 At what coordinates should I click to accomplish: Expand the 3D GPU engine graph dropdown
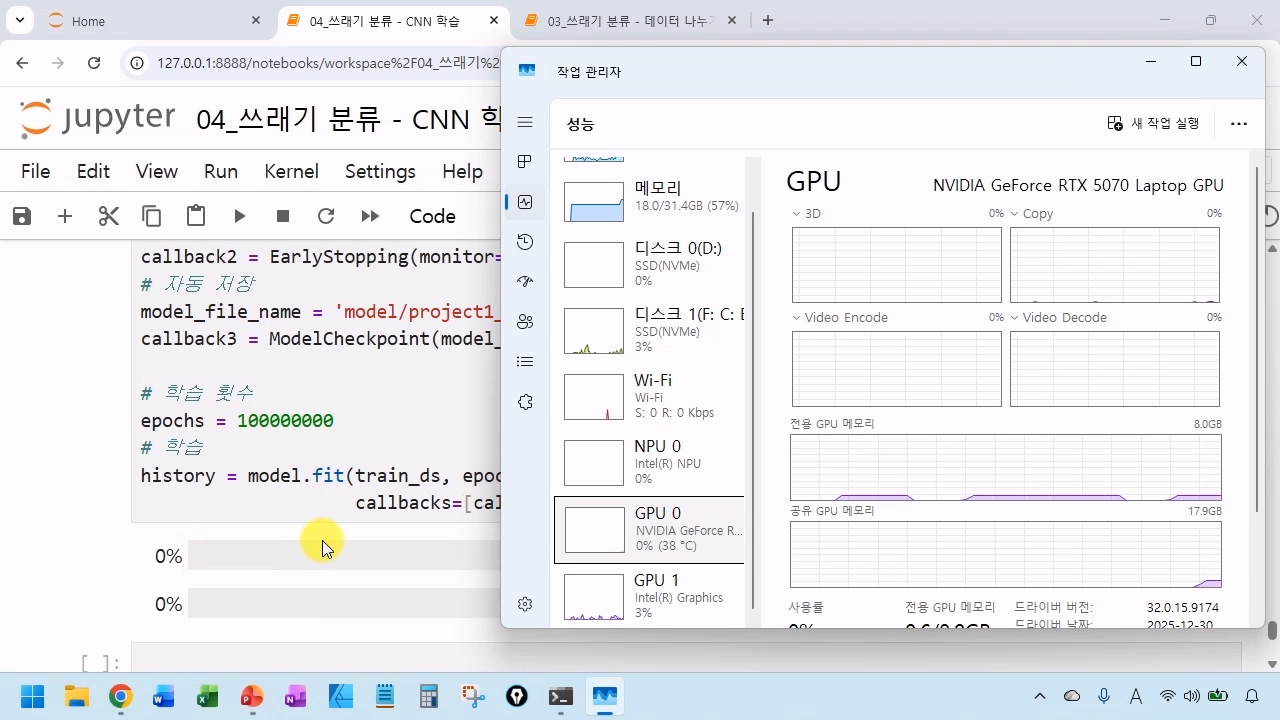point(798,214)
